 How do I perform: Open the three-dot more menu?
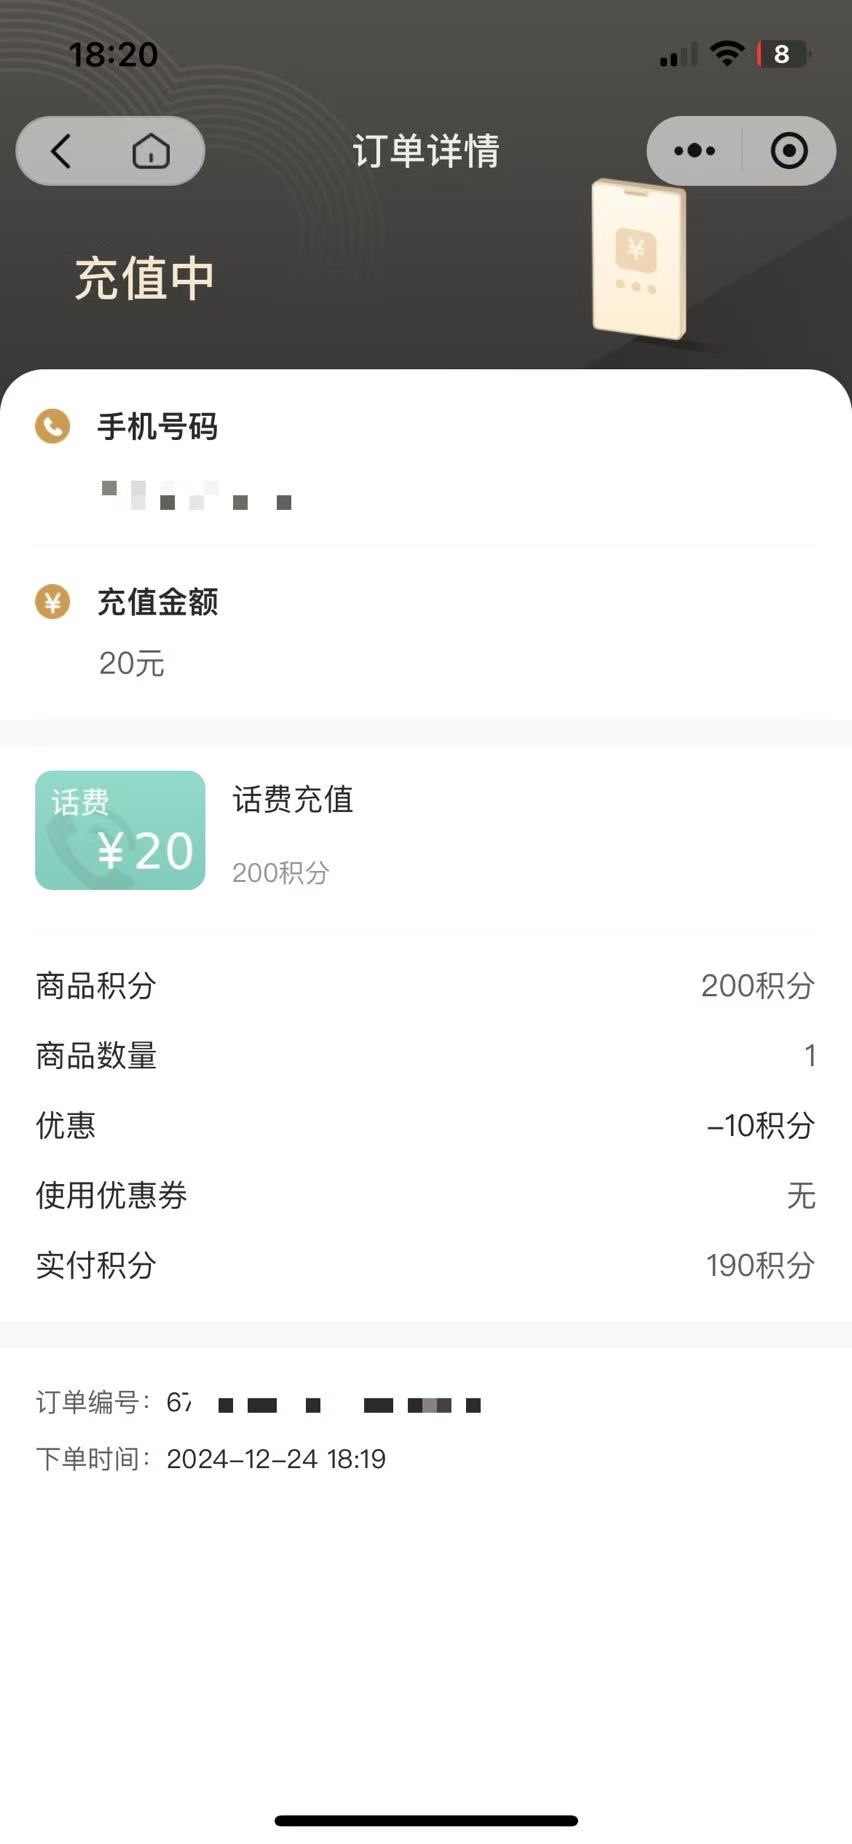pos(694,151)
